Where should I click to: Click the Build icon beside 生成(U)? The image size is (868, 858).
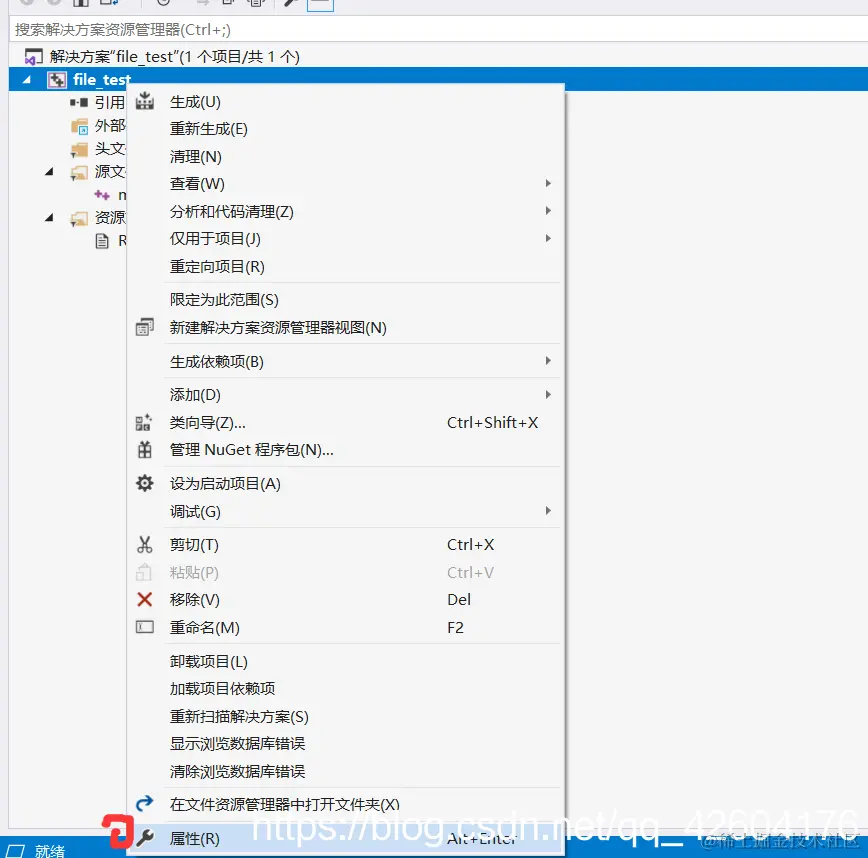click(144, 101)
